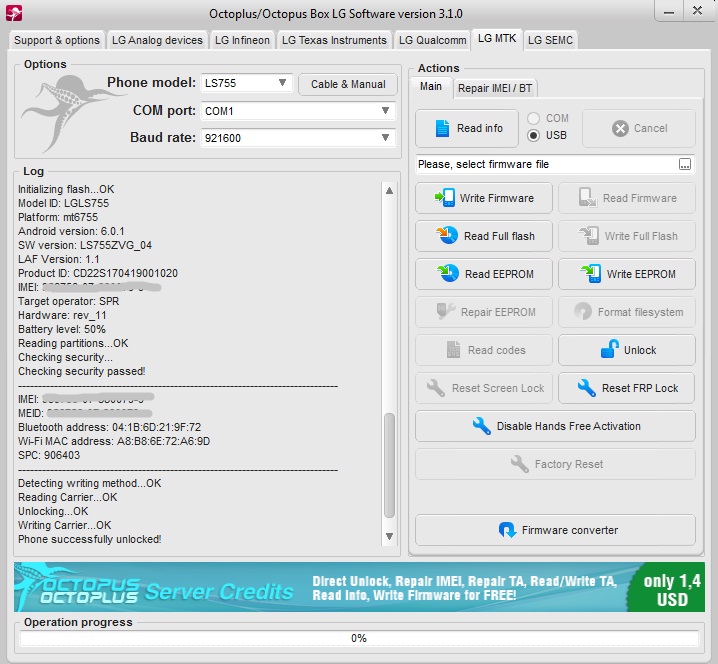Click the Cancel X icon
Screen dimensions: 718x664
pos(620,129)
